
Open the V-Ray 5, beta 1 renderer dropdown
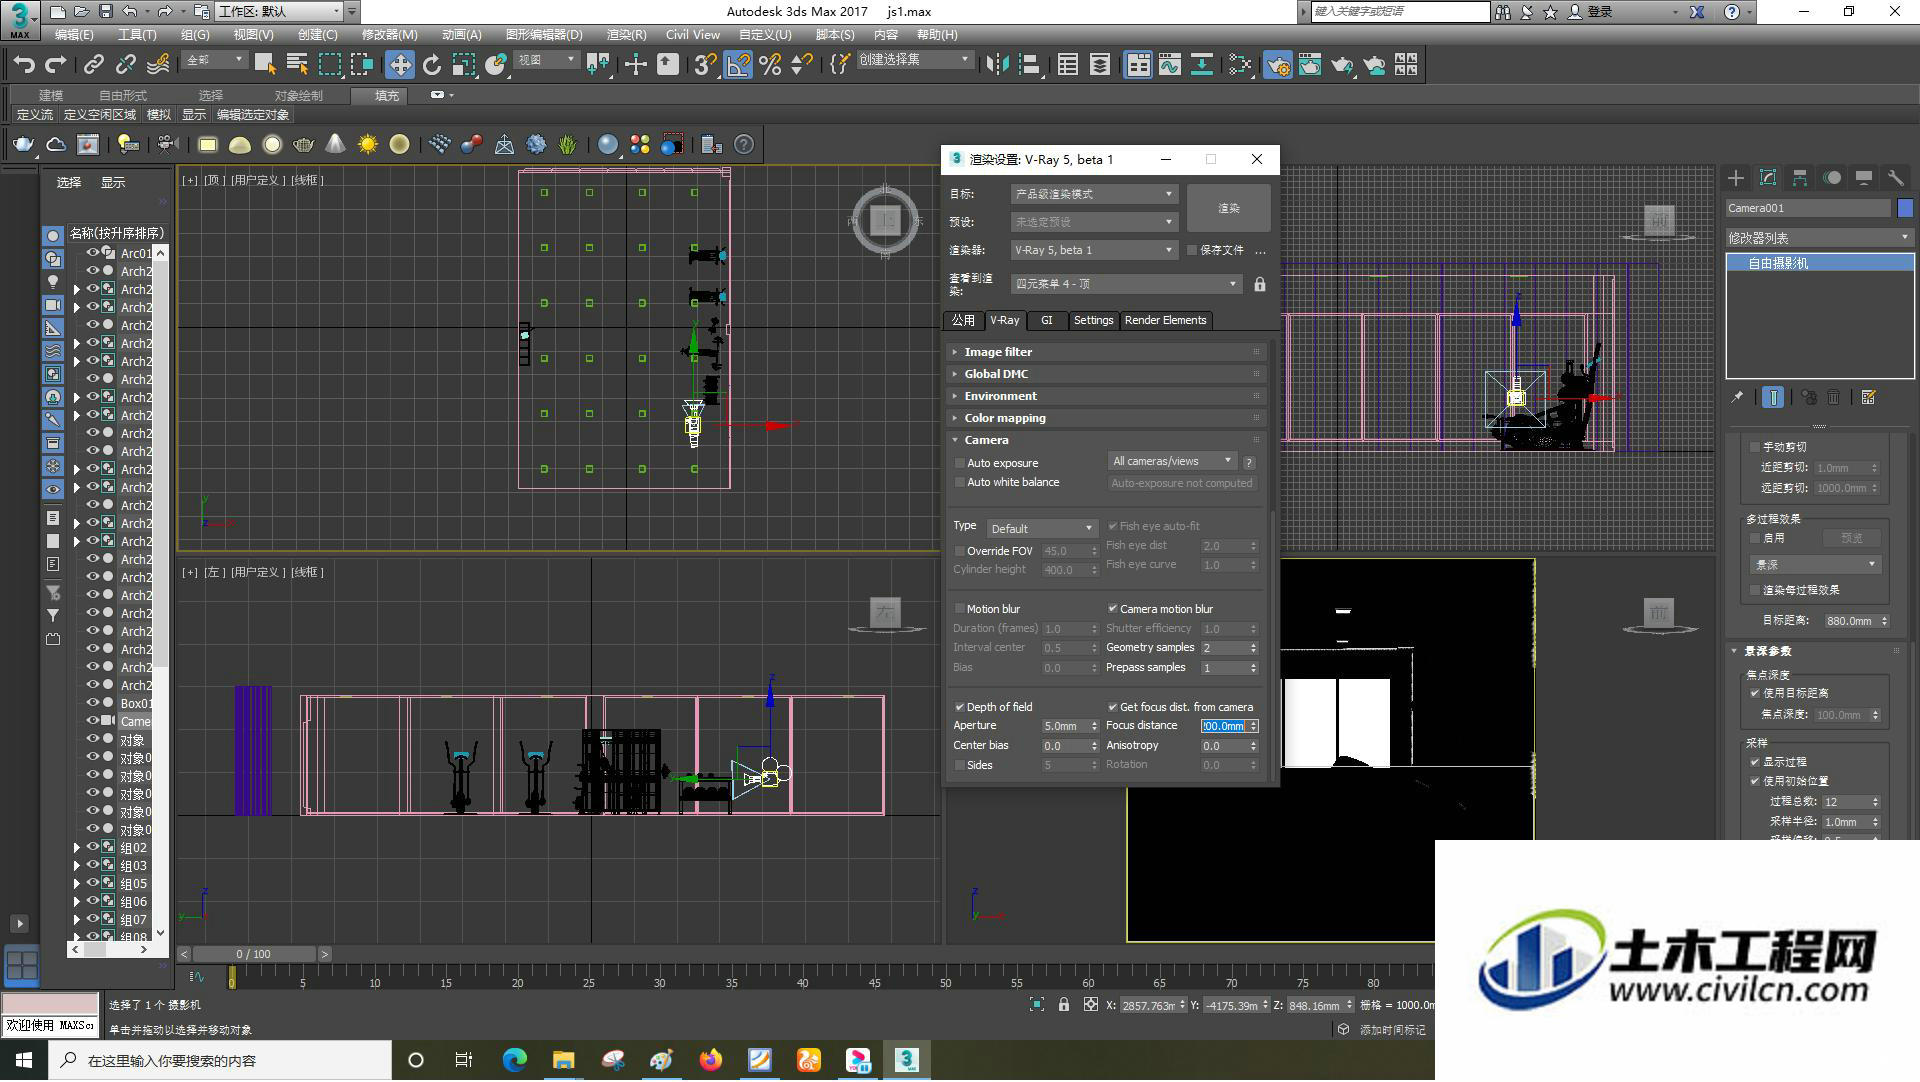(1094, 250)
